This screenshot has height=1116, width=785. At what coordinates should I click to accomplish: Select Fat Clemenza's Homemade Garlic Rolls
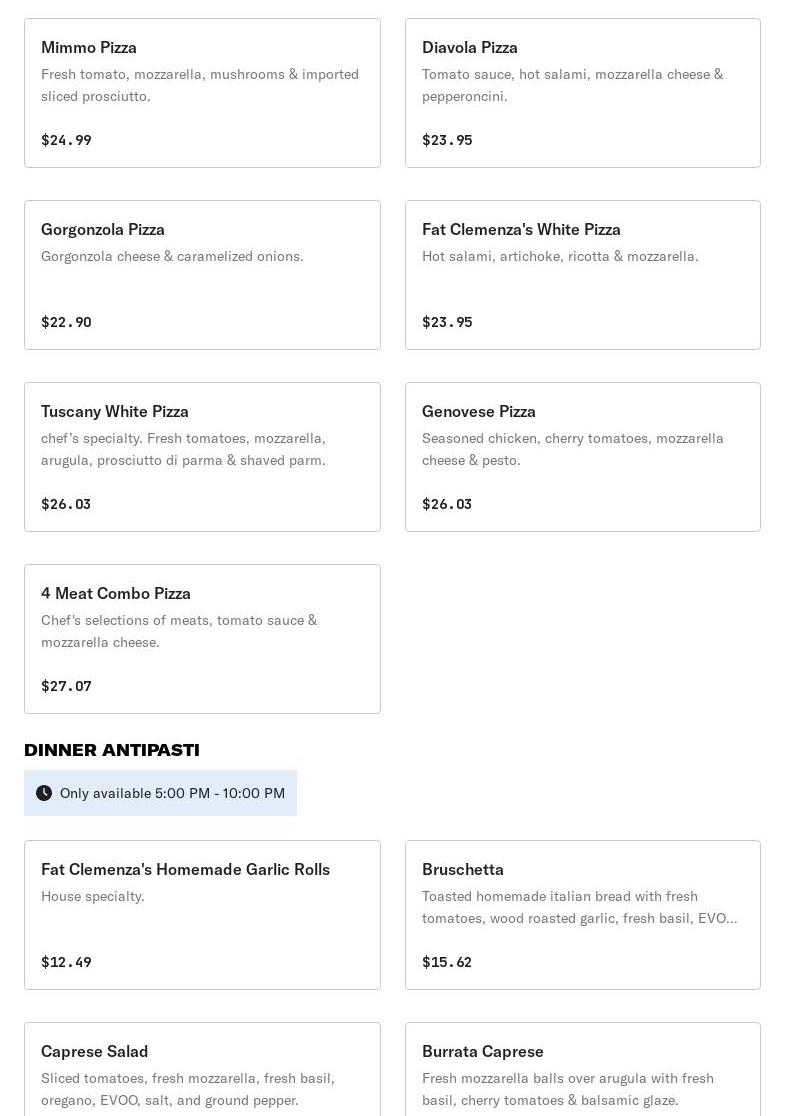click(x=202, y=915)
